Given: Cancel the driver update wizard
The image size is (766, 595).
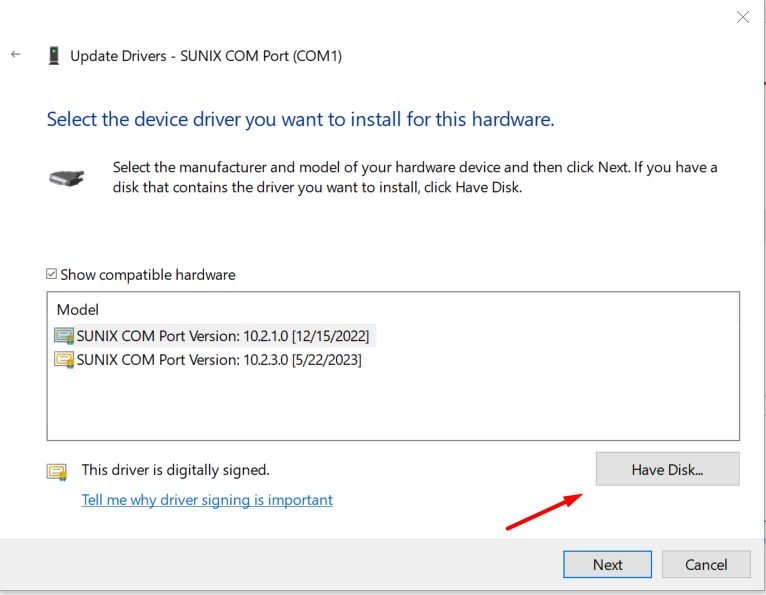Looking at the screenshot, I should pos(706,565).
